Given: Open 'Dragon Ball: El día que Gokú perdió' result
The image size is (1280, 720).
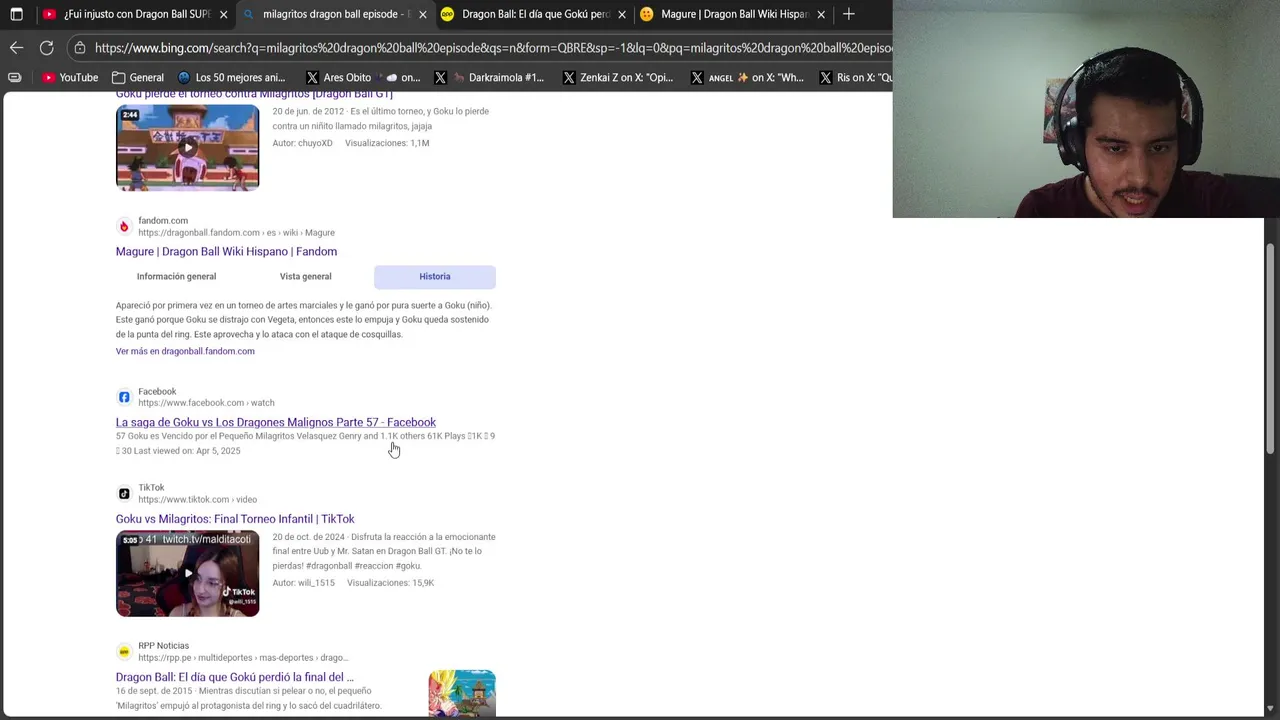Looking at the screenshot, I should tap(235, 677).
